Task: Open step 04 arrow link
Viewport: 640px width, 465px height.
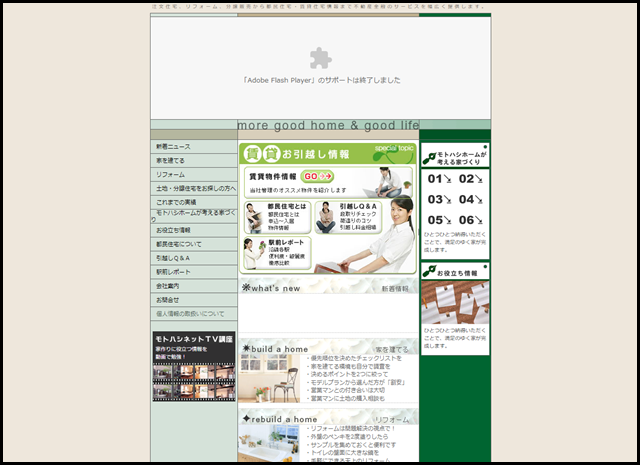Action: point(471,199)
